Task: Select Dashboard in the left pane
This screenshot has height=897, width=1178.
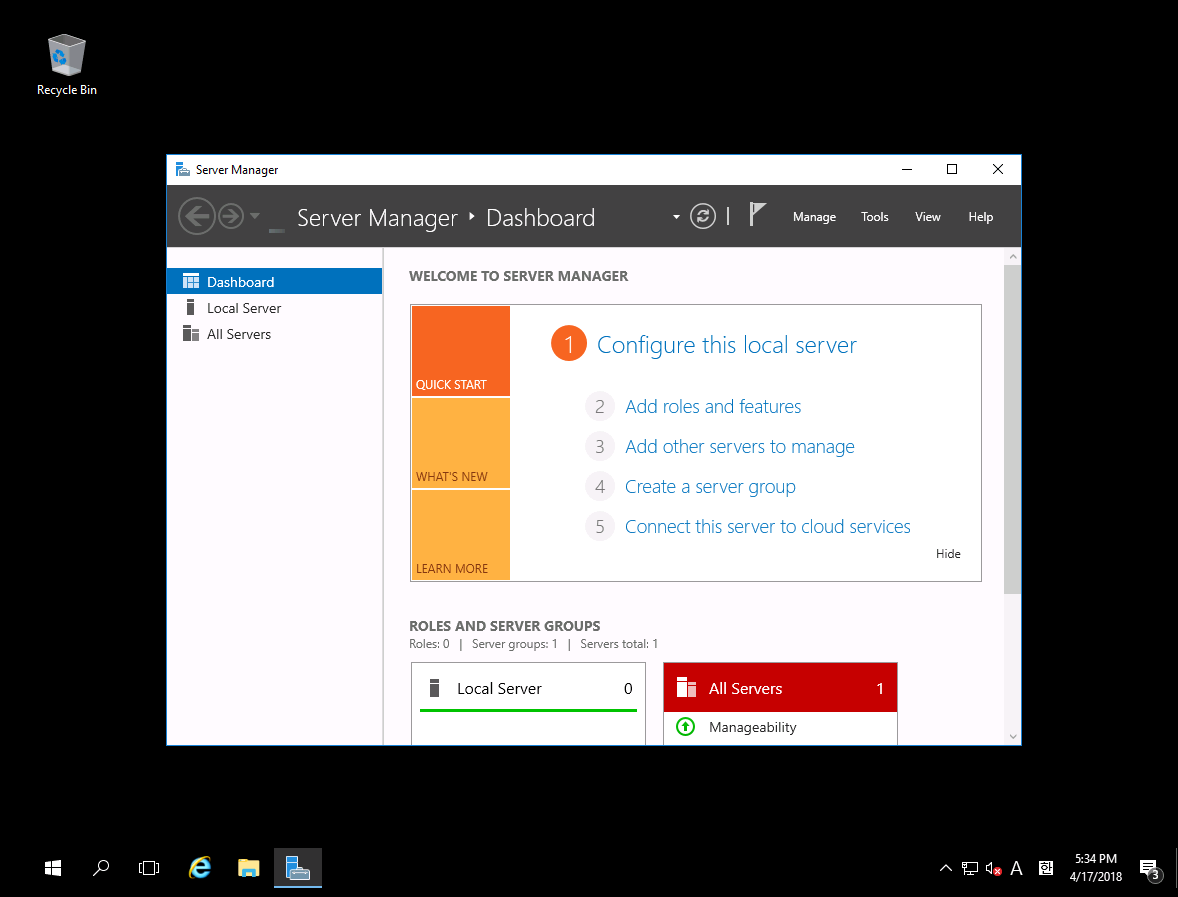Action: (274, 282)
